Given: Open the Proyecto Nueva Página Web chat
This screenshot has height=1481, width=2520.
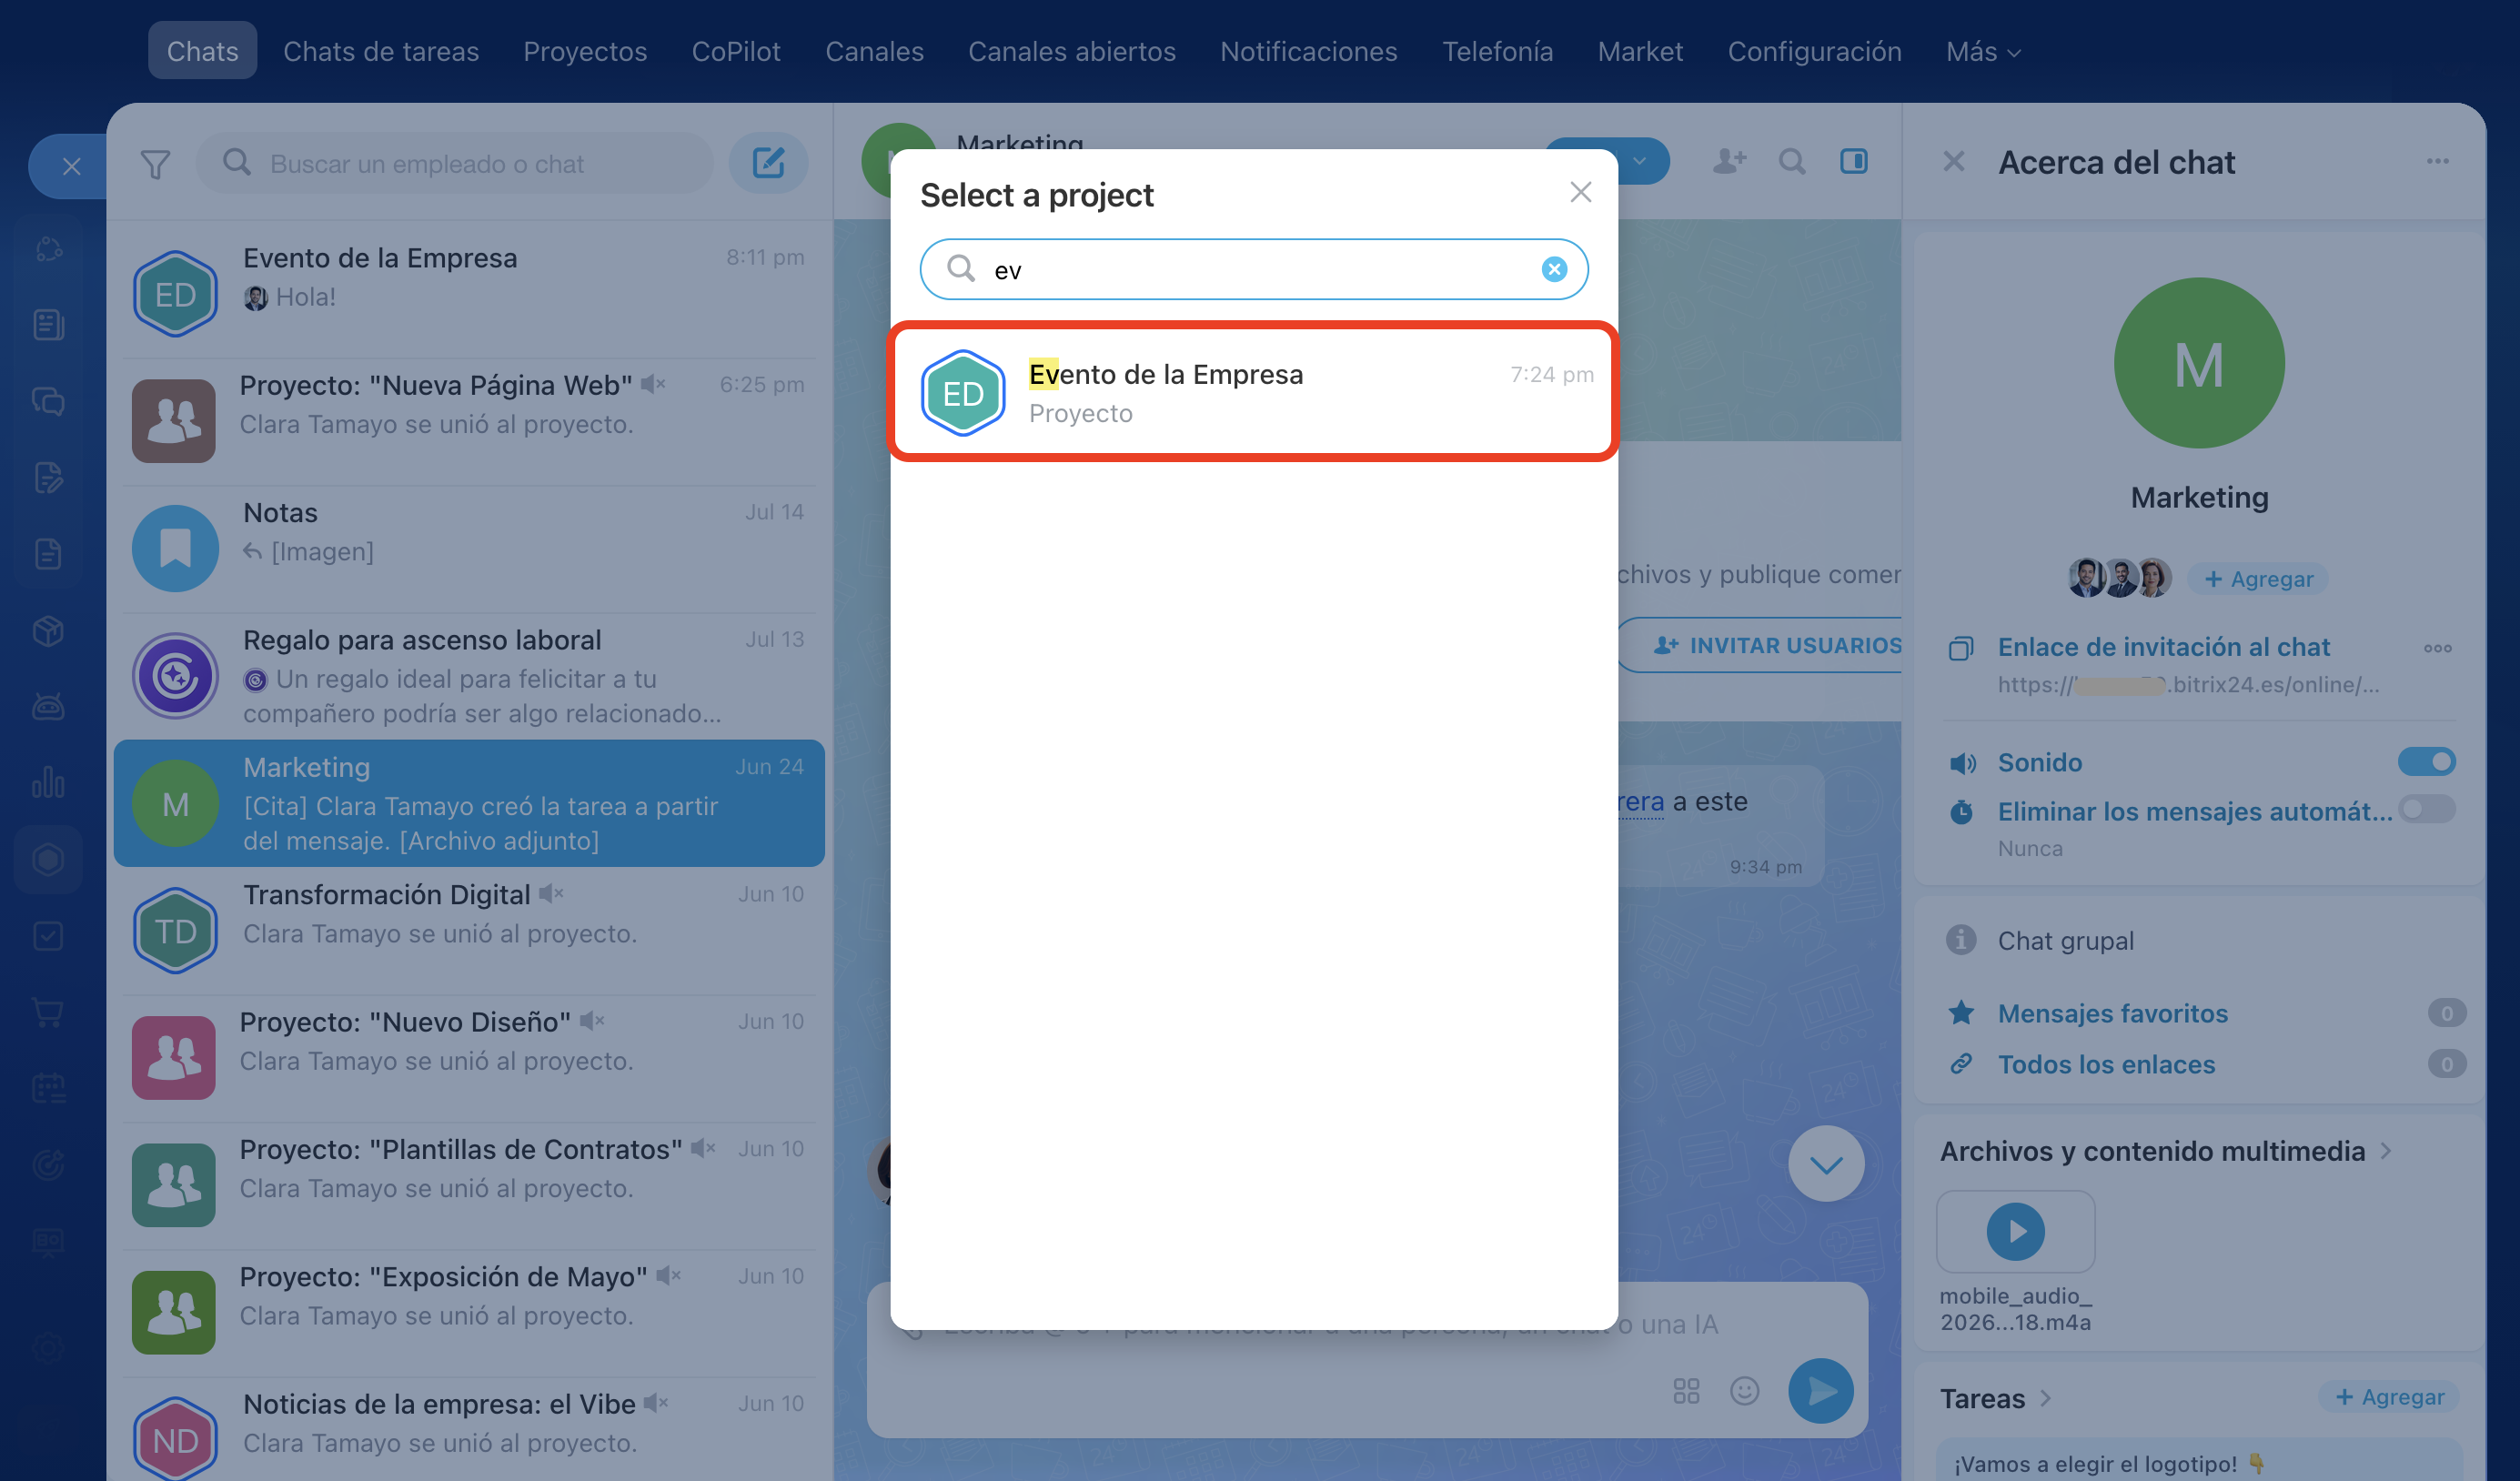Looking at the screenshot, I should tap(469, 421).
